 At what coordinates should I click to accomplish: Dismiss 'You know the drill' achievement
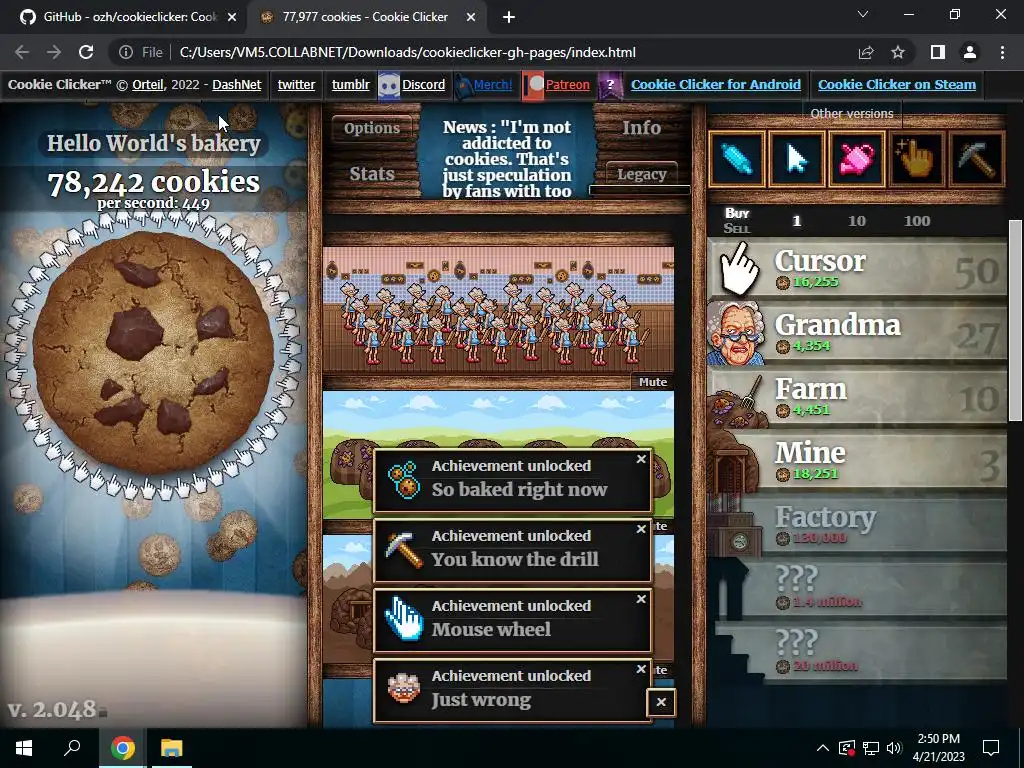(x=641, y=529)
